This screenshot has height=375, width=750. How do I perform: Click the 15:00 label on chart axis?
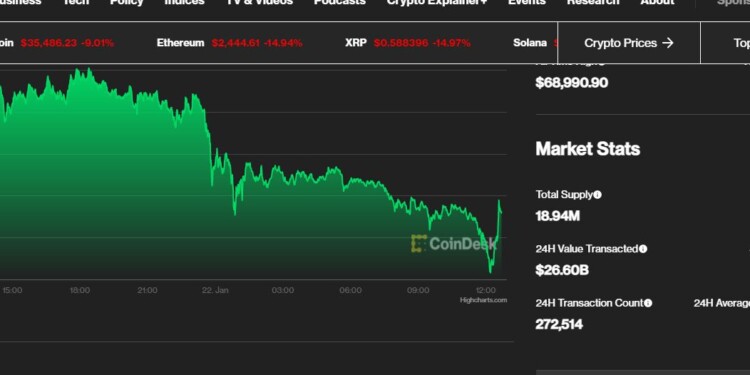tap(12, 290)
